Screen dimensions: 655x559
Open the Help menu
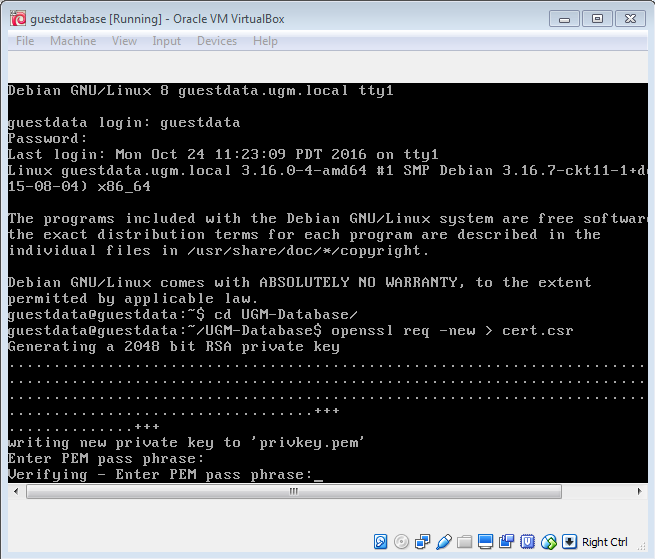(265, 41)
